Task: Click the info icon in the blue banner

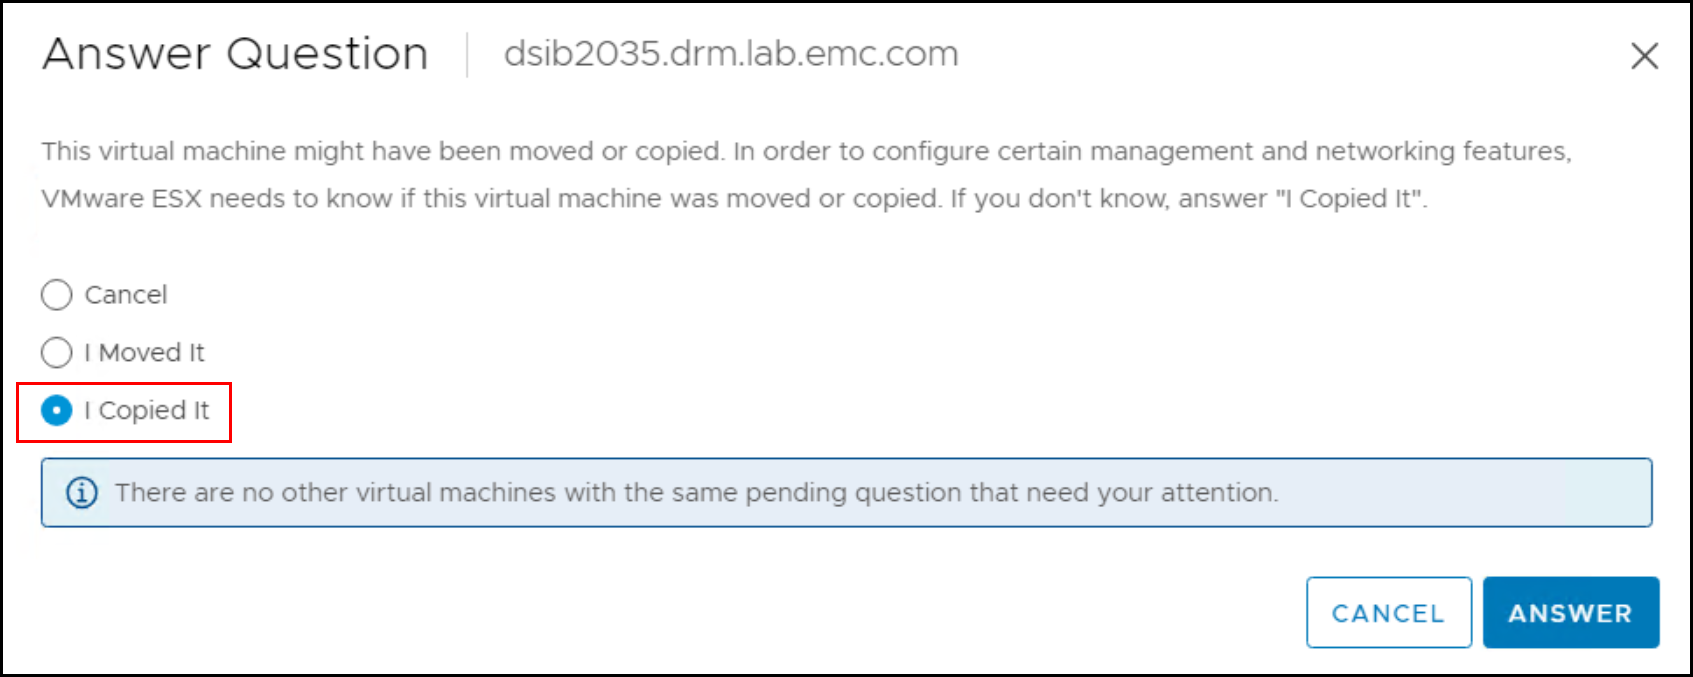Action: click(x=82, y=493)
